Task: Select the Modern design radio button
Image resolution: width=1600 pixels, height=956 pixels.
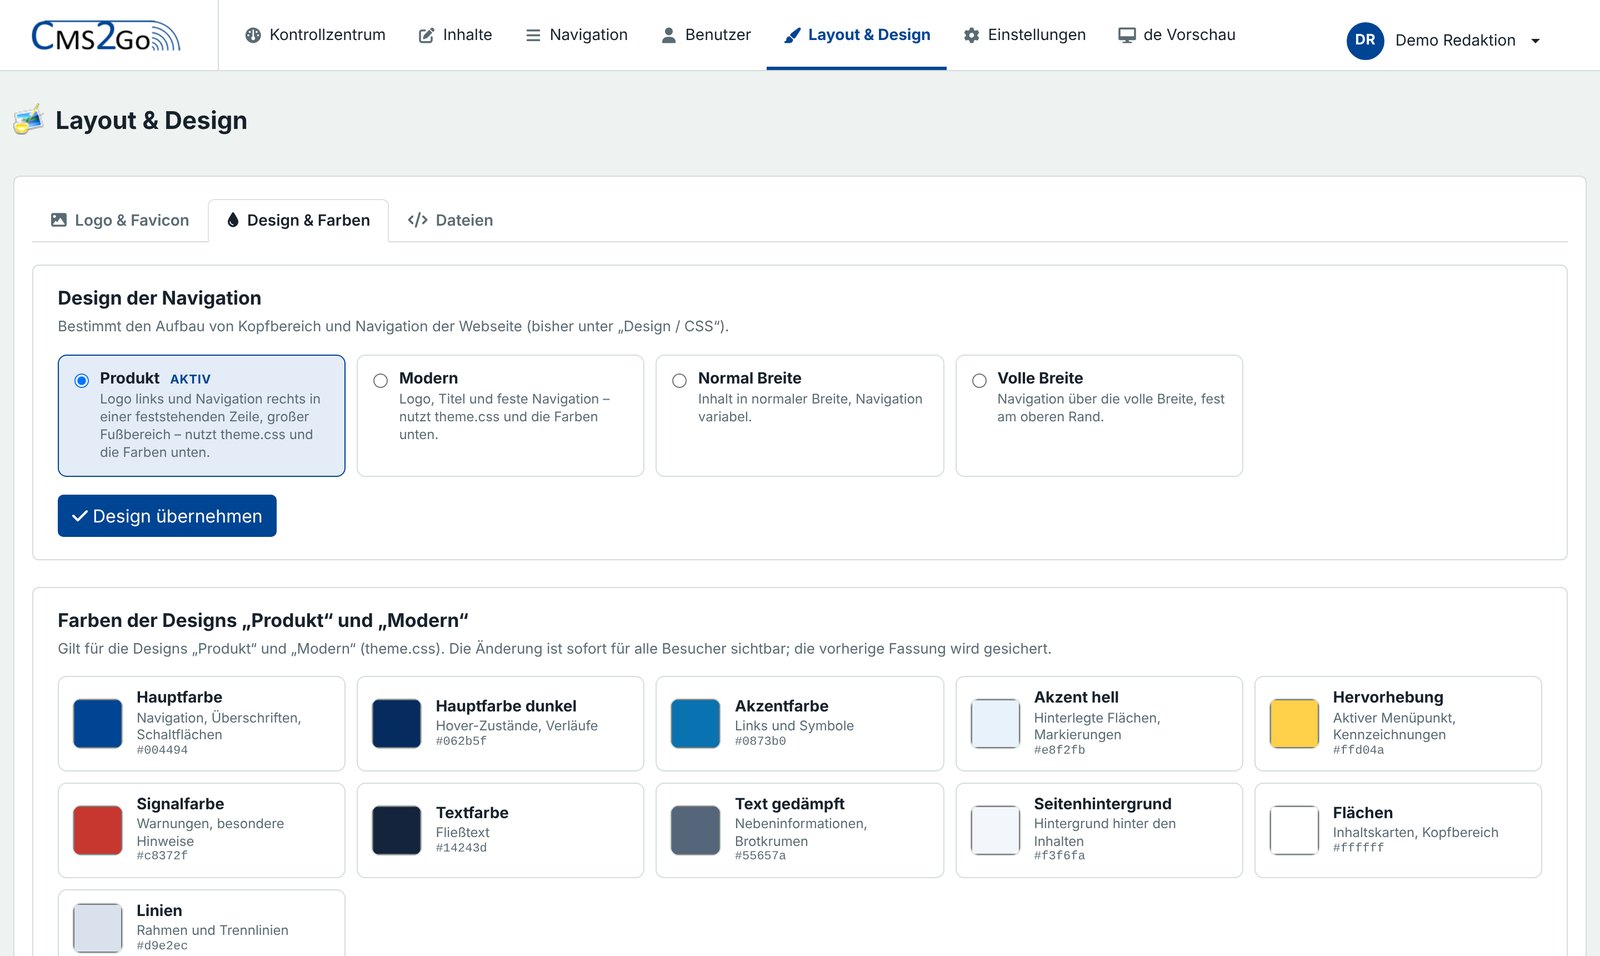Action: pyautogui.click(x=381, y=380)
